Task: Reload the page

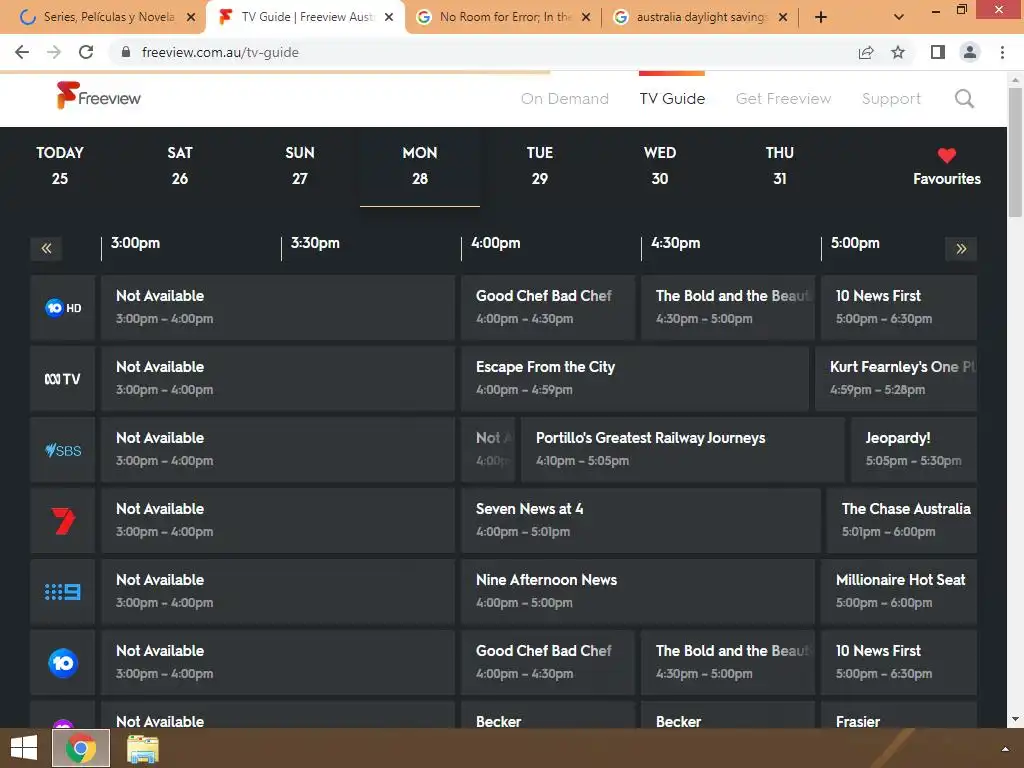Action: 86,52
